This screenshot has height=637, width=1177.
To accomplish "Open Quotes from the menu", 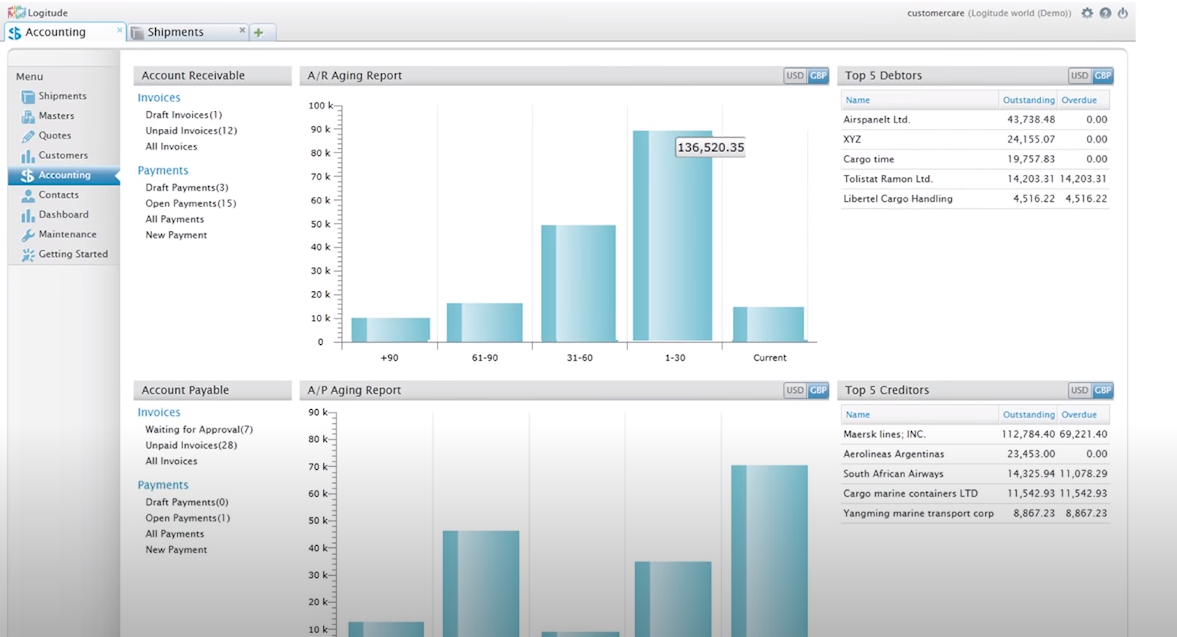I will click(x=55, y=135).
